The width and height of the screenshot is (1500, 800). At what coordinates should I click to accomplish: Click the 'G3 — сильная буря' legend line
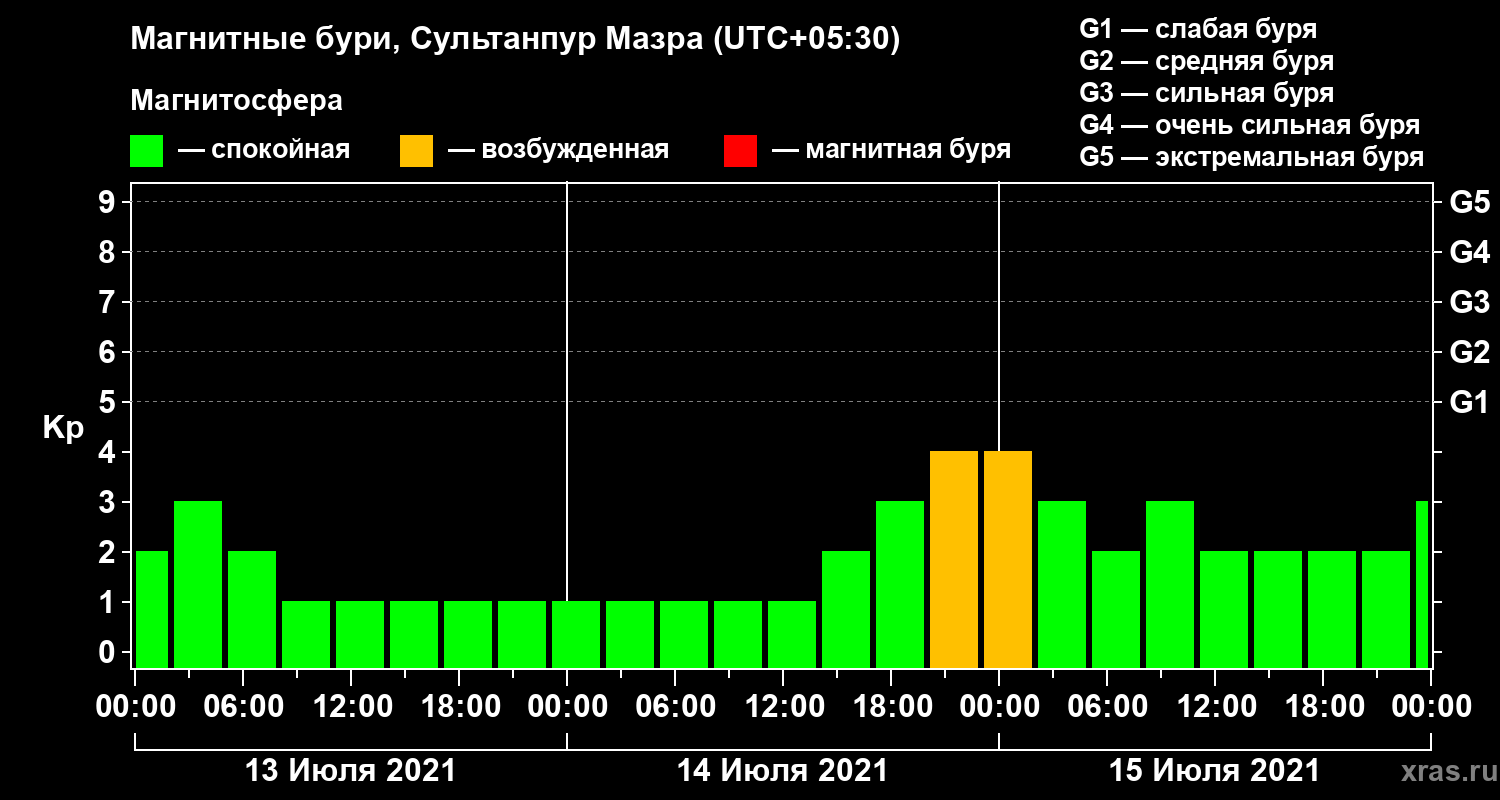(x=1207, y=93)
